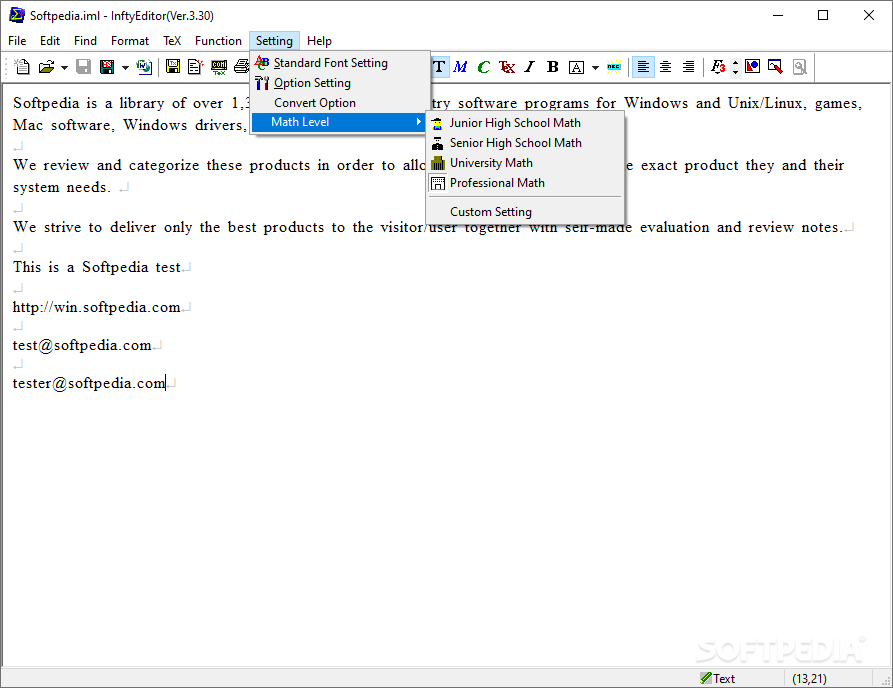Open dropdown next to framed A icon
Viewport: 893px width, 688px height.
tap(595, 67)
